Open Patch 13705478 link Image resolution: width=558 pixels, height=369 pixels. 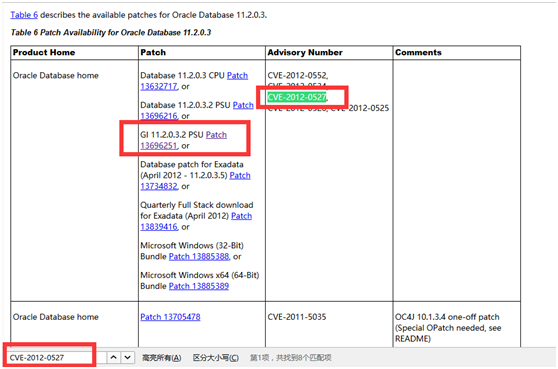170,317
